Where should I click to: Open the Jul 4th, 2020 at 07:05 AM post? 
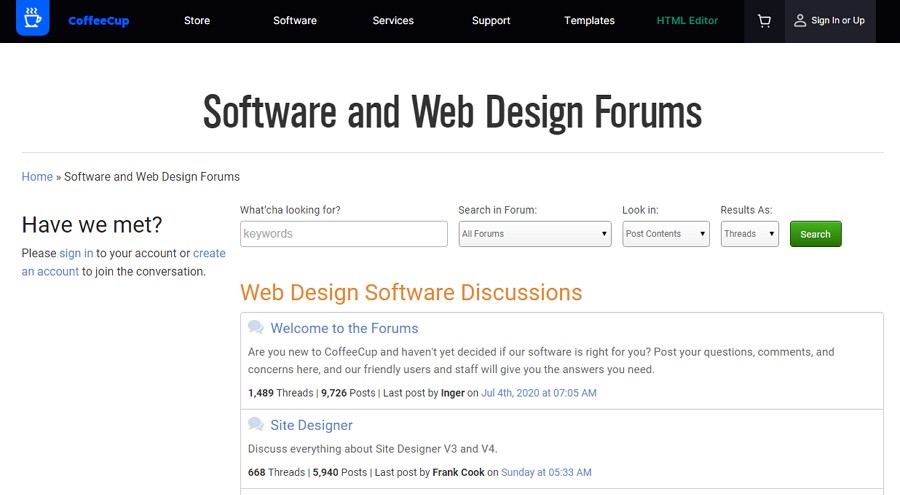(538, 393)
